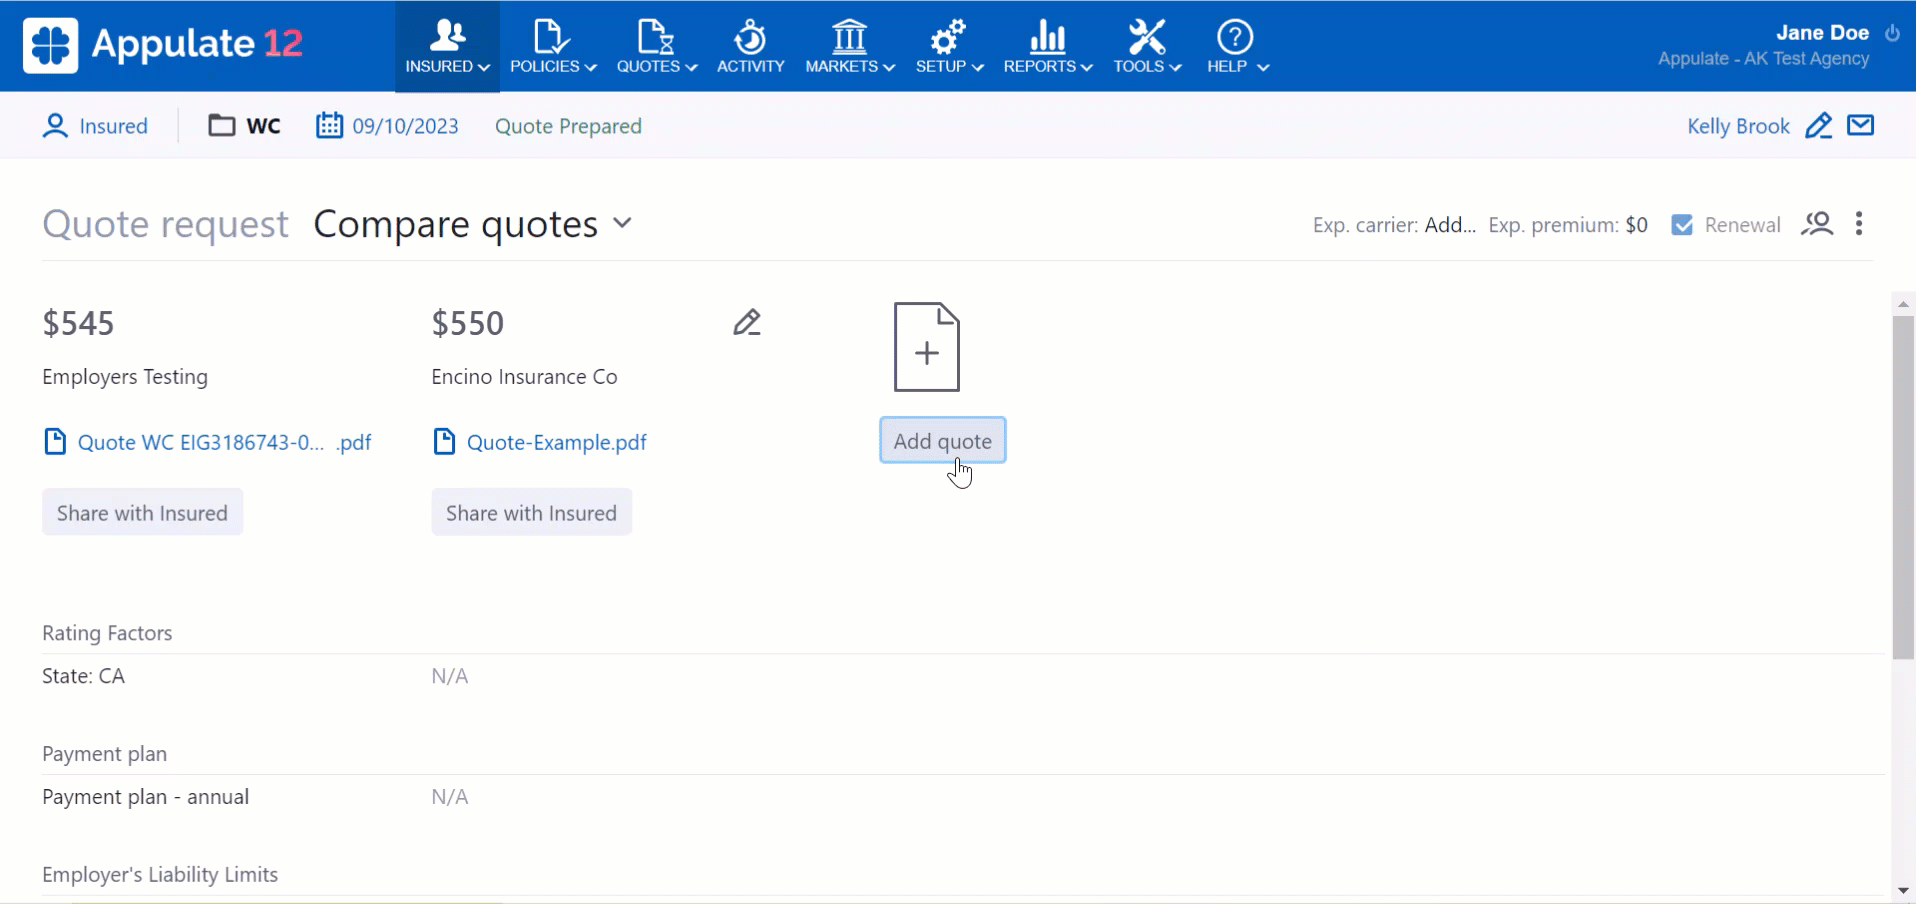This screenshot has width=1916, height=904.
Task: Open the users assignment icon near Renewal
Action: 1817,224
